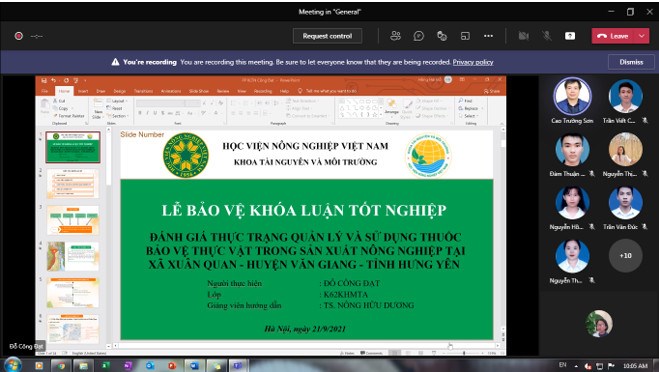Viewport: 659px width, 372px height.
Task: Switch to the Insert ribbon tab
Action: coord(83,91)
